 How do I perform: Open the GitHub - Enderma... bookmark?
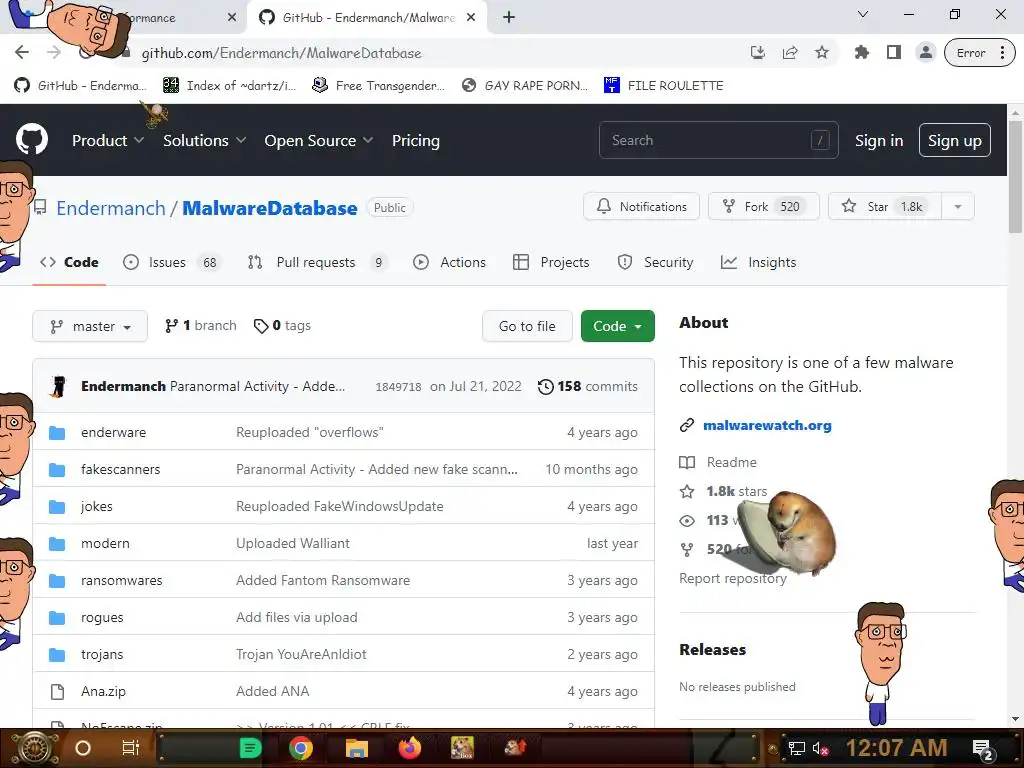[x=80, y=86]
